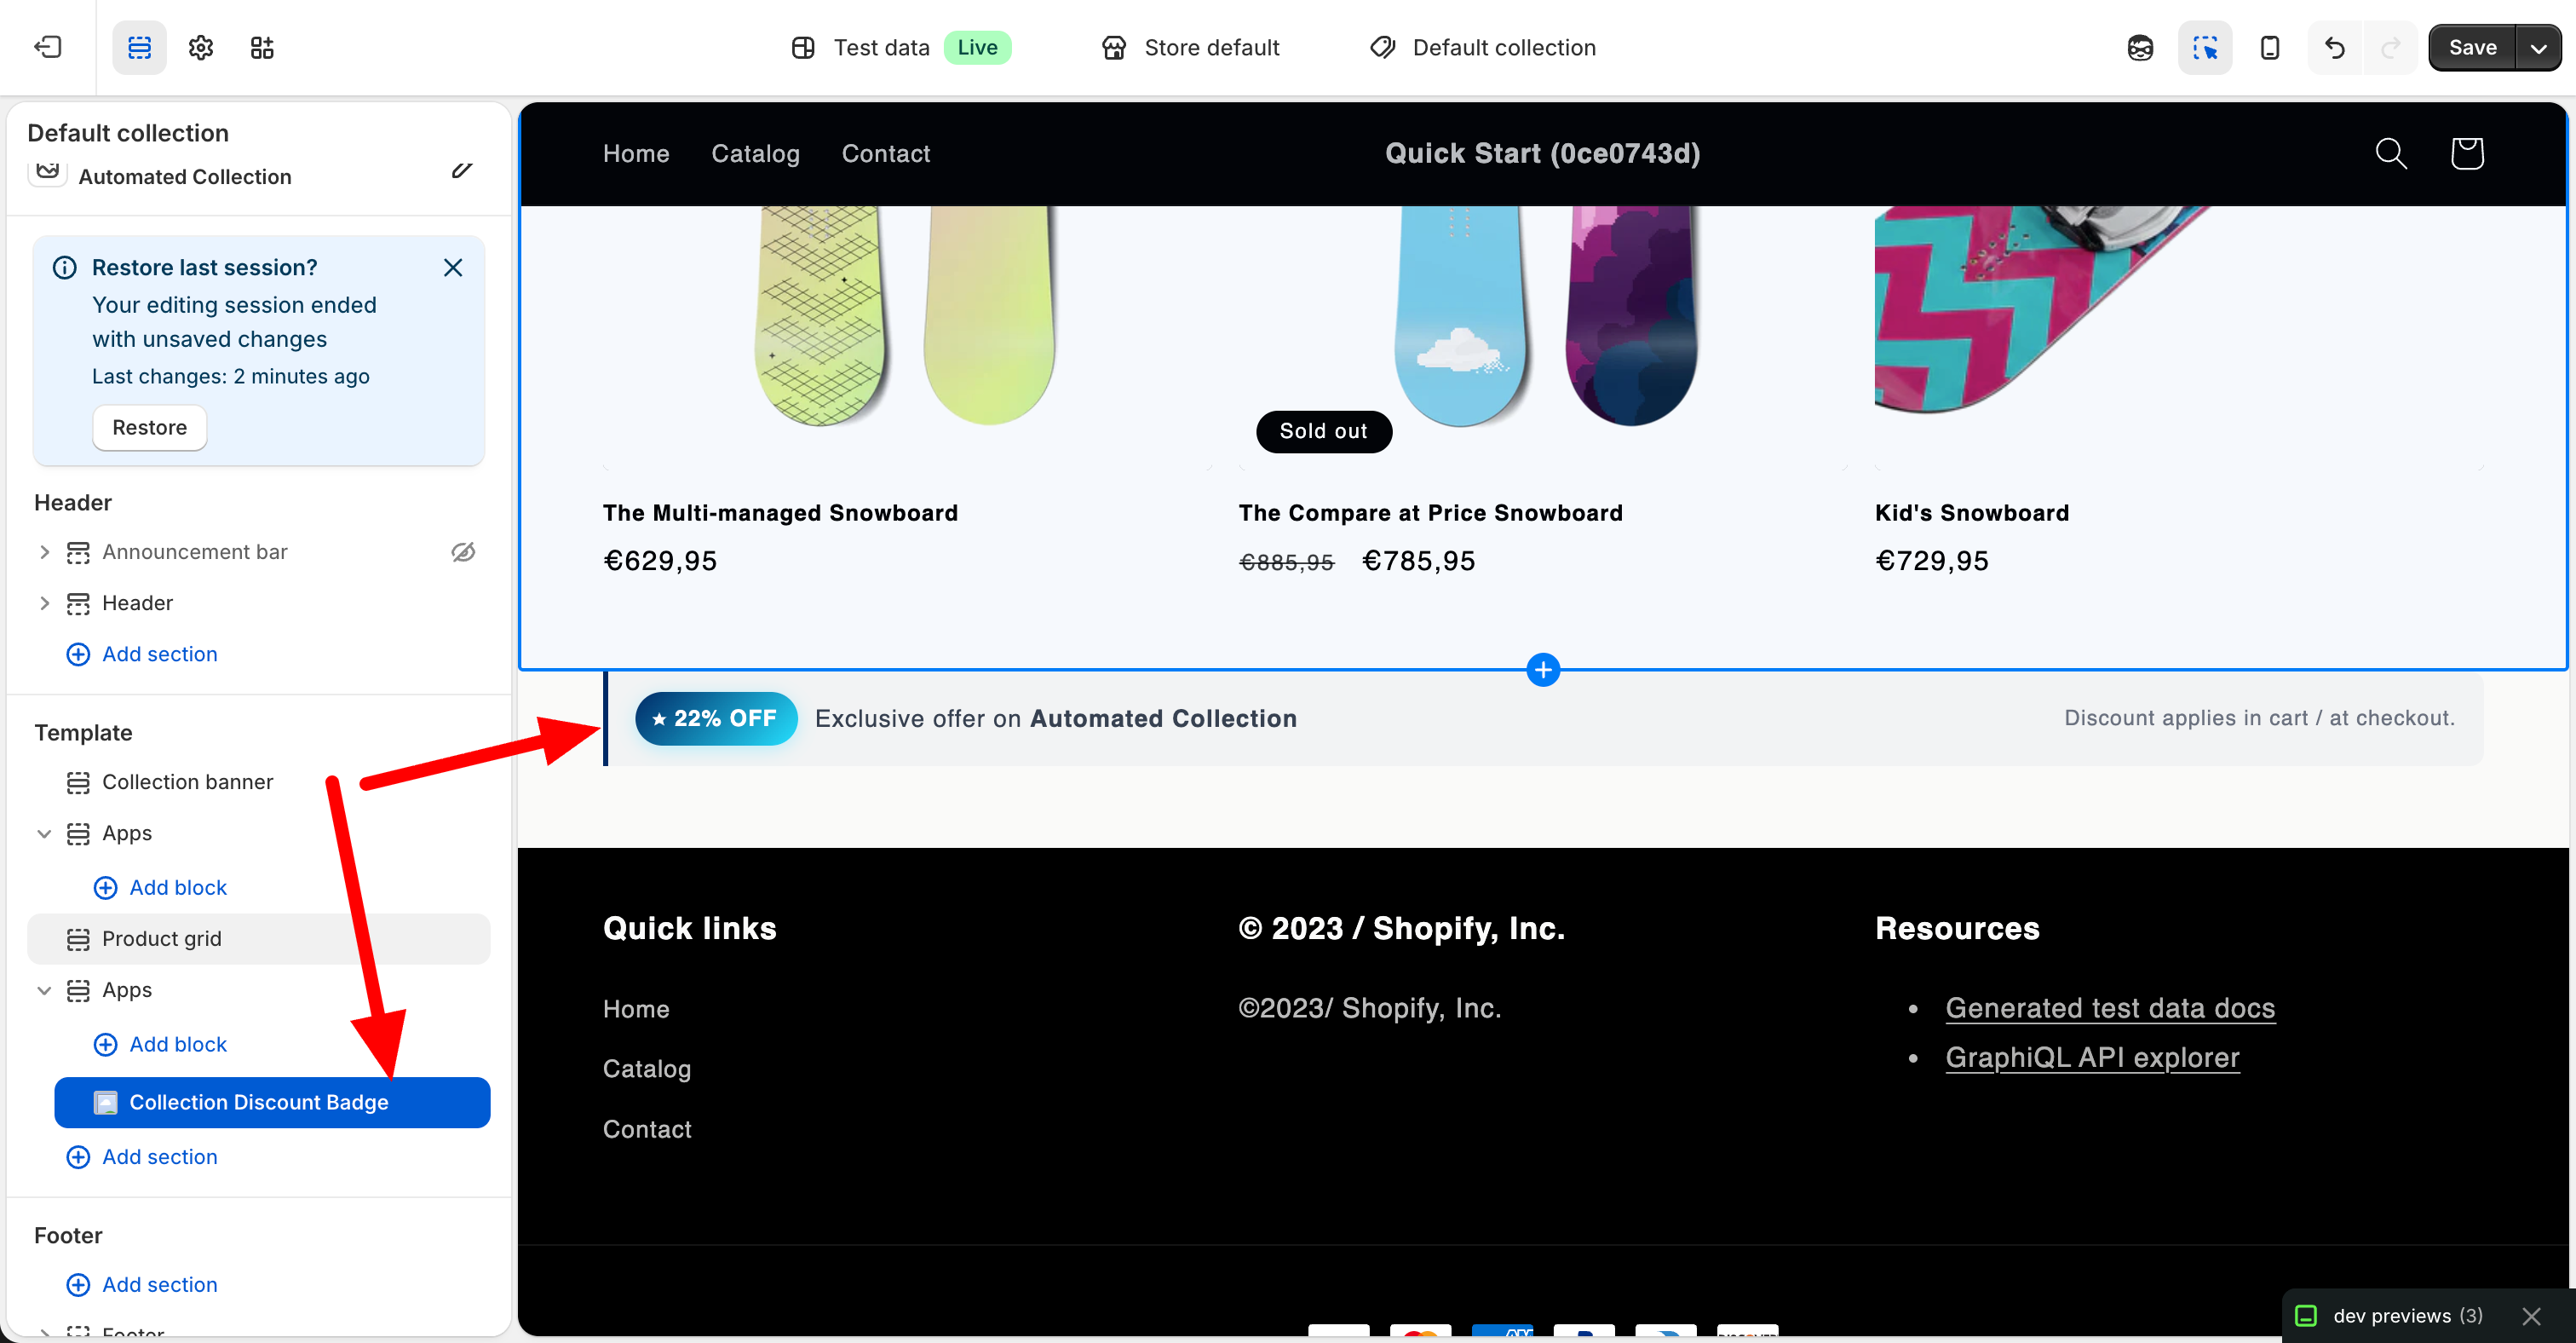Add section under Footer group
The image size is (2576, 1343).
click(142, 1285)
